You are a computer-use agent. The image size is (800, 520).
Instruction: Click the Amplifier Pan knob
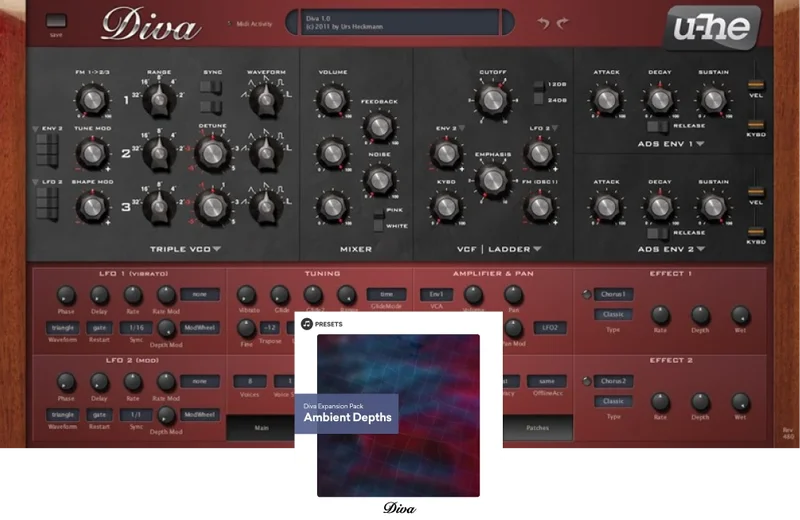coord(513,294)
